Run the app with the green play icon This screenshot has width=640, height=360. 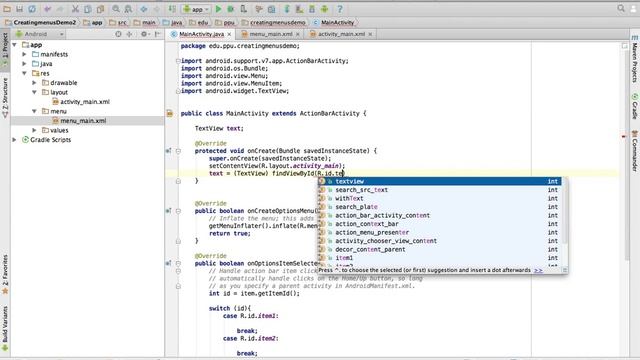point(218,9)
